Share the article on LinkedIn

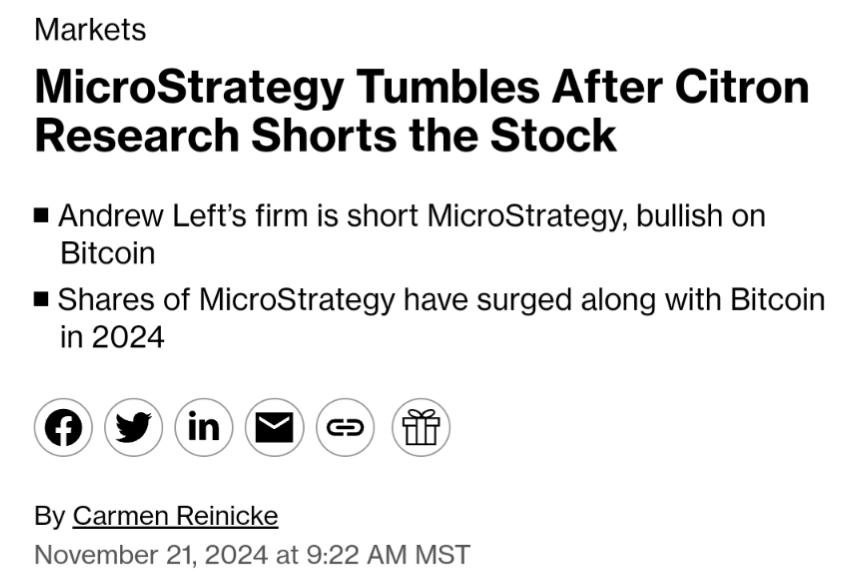pyautogui.click(x=204, y=427)
